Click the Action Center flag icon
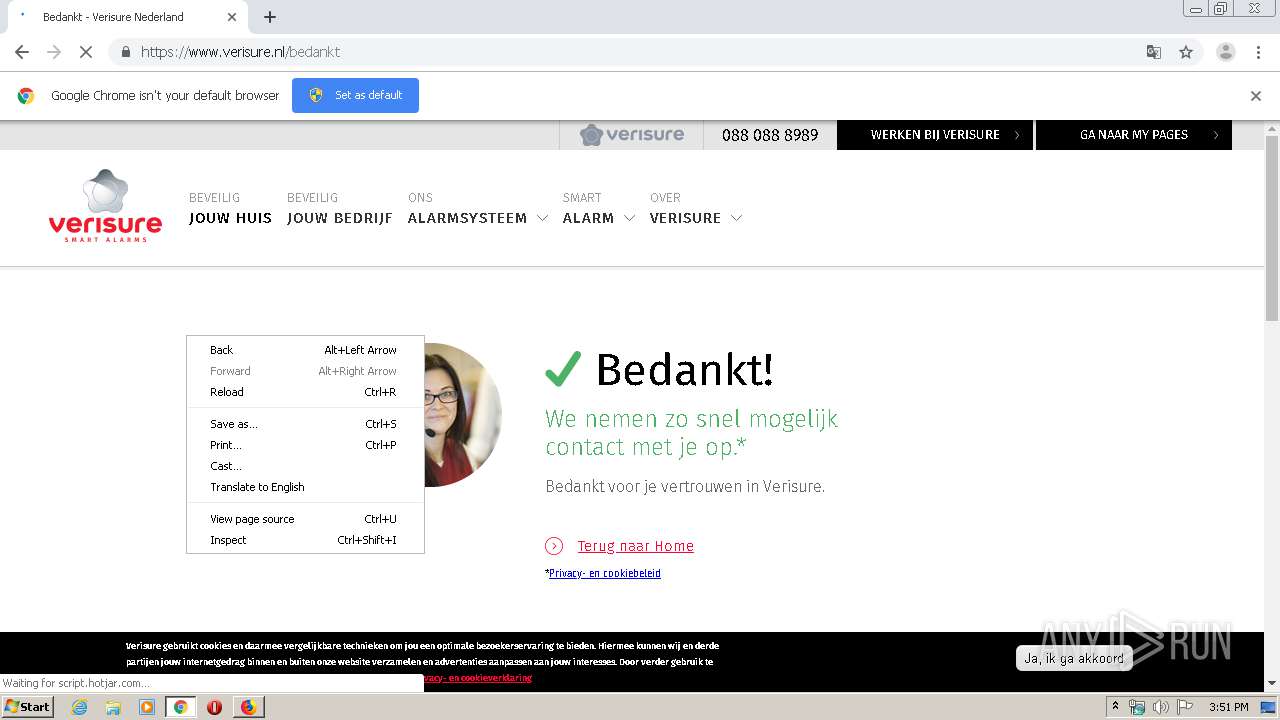Viewport: 1280px width, 720px height. click(1185, 707)
